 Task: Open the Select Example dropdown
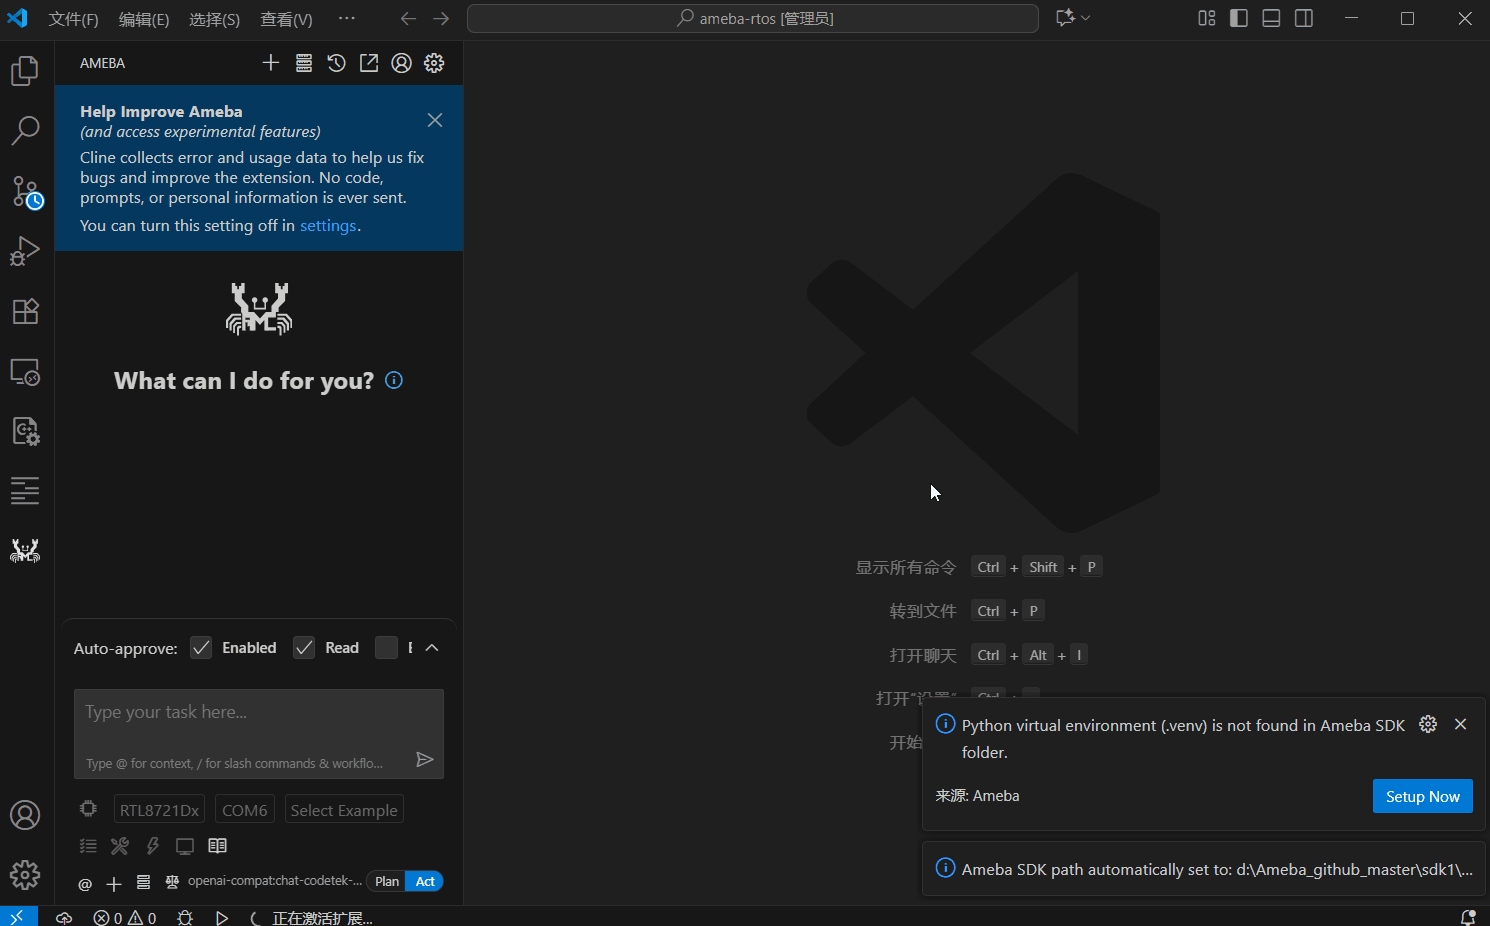[344, 810]
